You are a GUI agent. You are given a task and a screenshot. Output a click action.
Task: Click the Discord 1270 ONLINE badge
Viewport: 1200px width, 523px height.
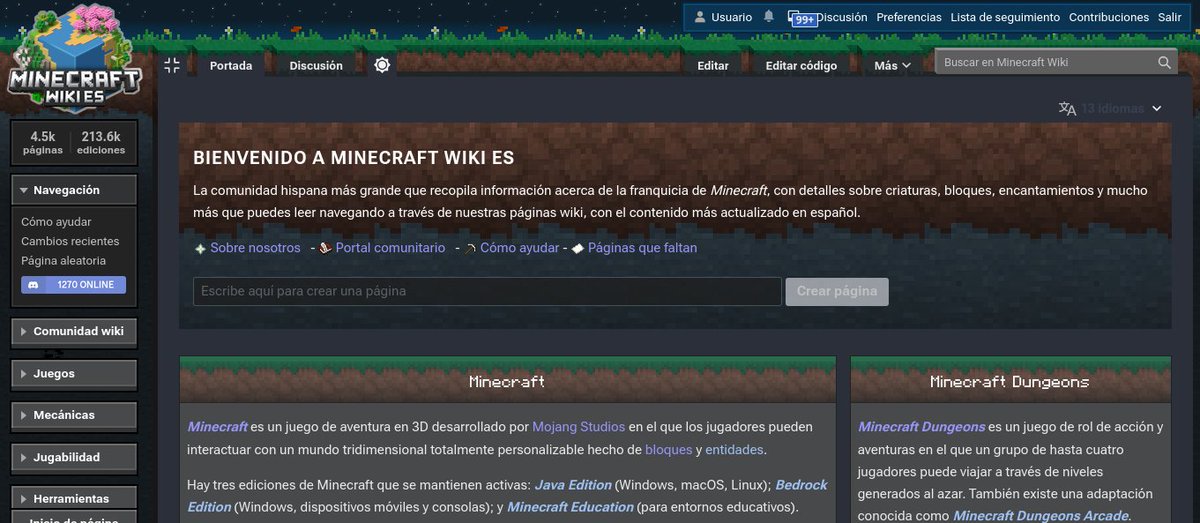(73, 285)
